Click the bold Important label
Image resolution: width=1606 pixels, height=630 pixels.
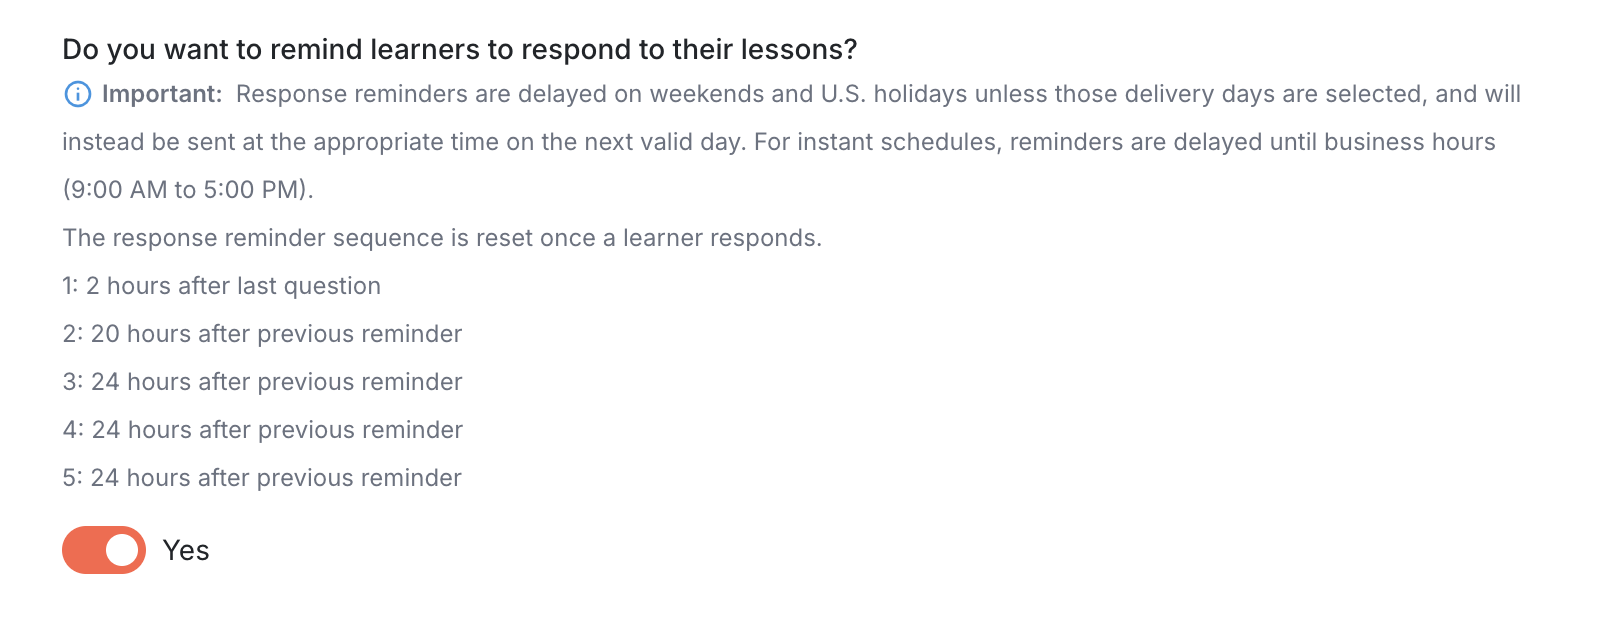162,94
